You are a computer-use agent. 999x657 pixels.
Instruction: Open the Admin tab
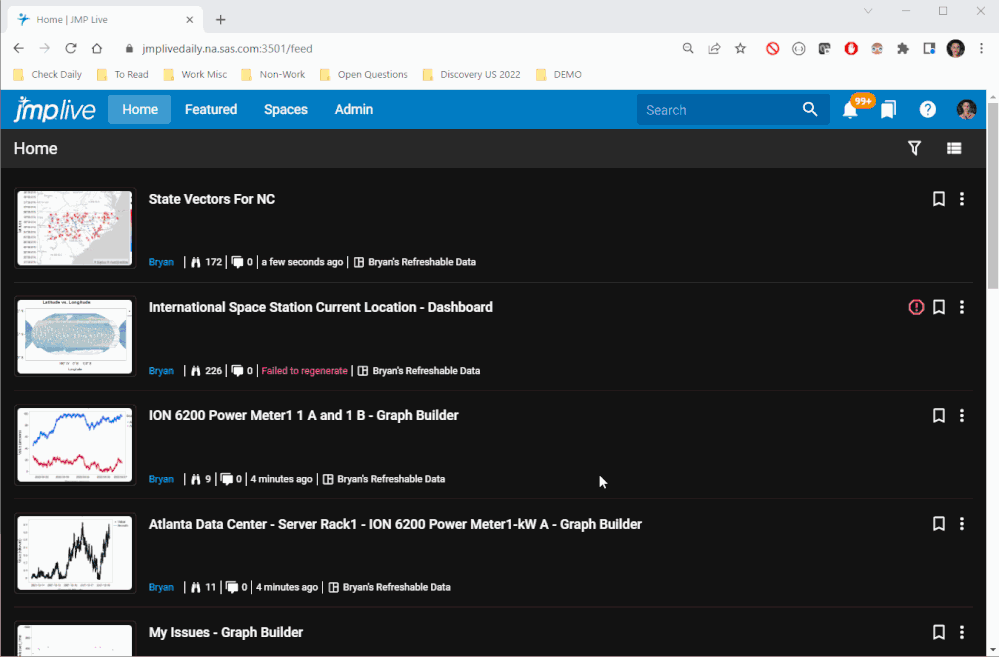coord(354,110)
